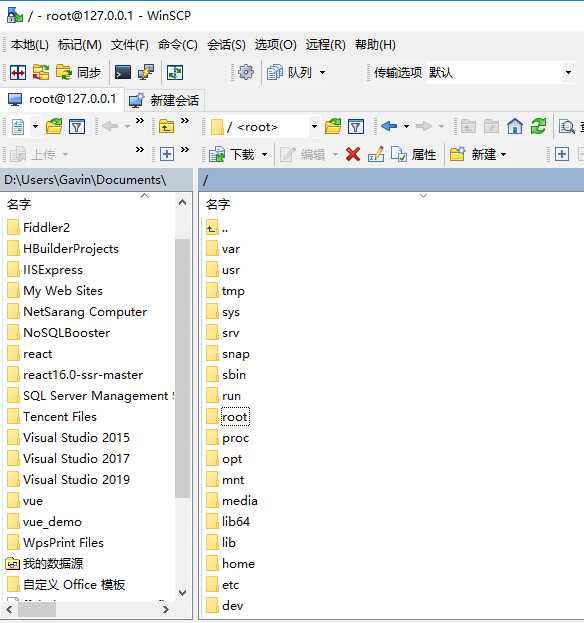Image resolution: width=584 pixels, height=623 pixels.
Task: Click the local path D:\Users\Gavin\Documents\ bar
Action: 97,180
